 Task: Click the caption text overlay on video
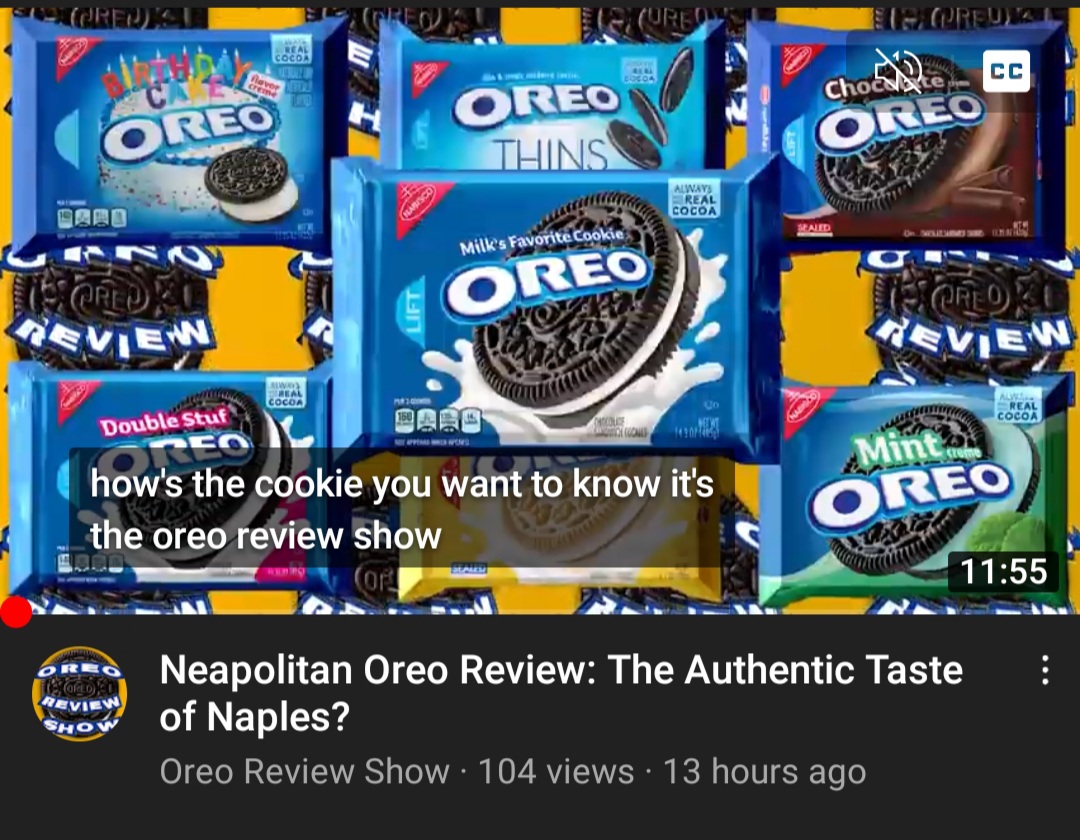(x=402, y=509)
